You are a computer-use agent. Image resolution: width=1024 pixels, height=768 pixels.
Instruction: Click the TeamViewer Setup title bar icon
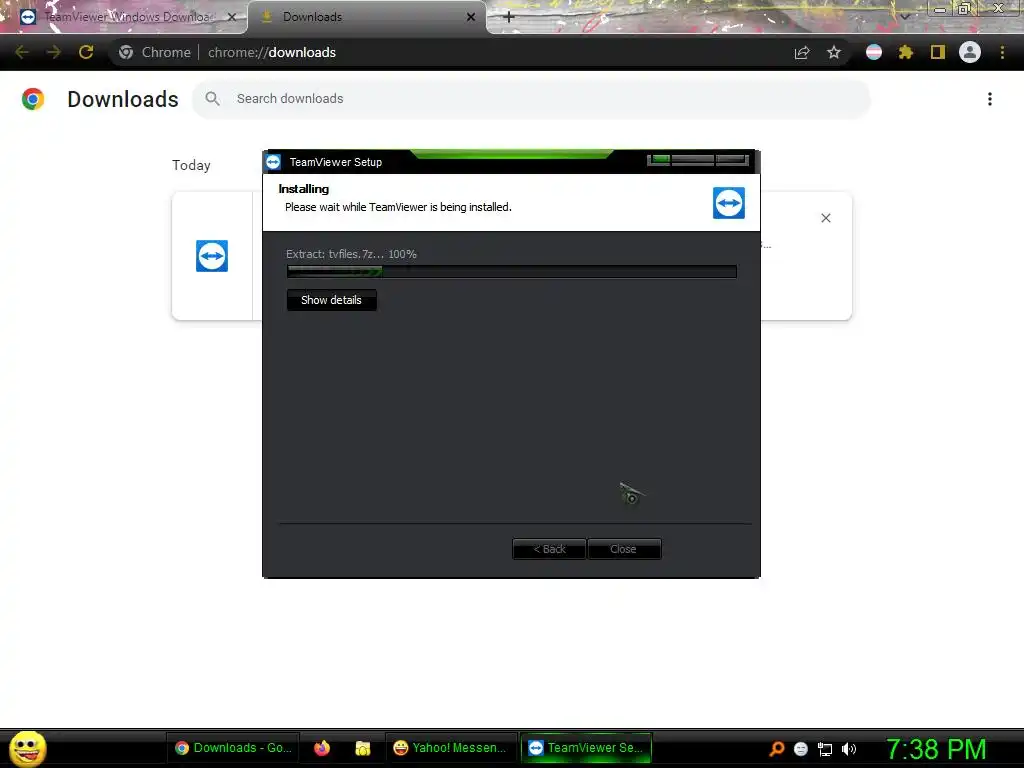coord(274,162)
